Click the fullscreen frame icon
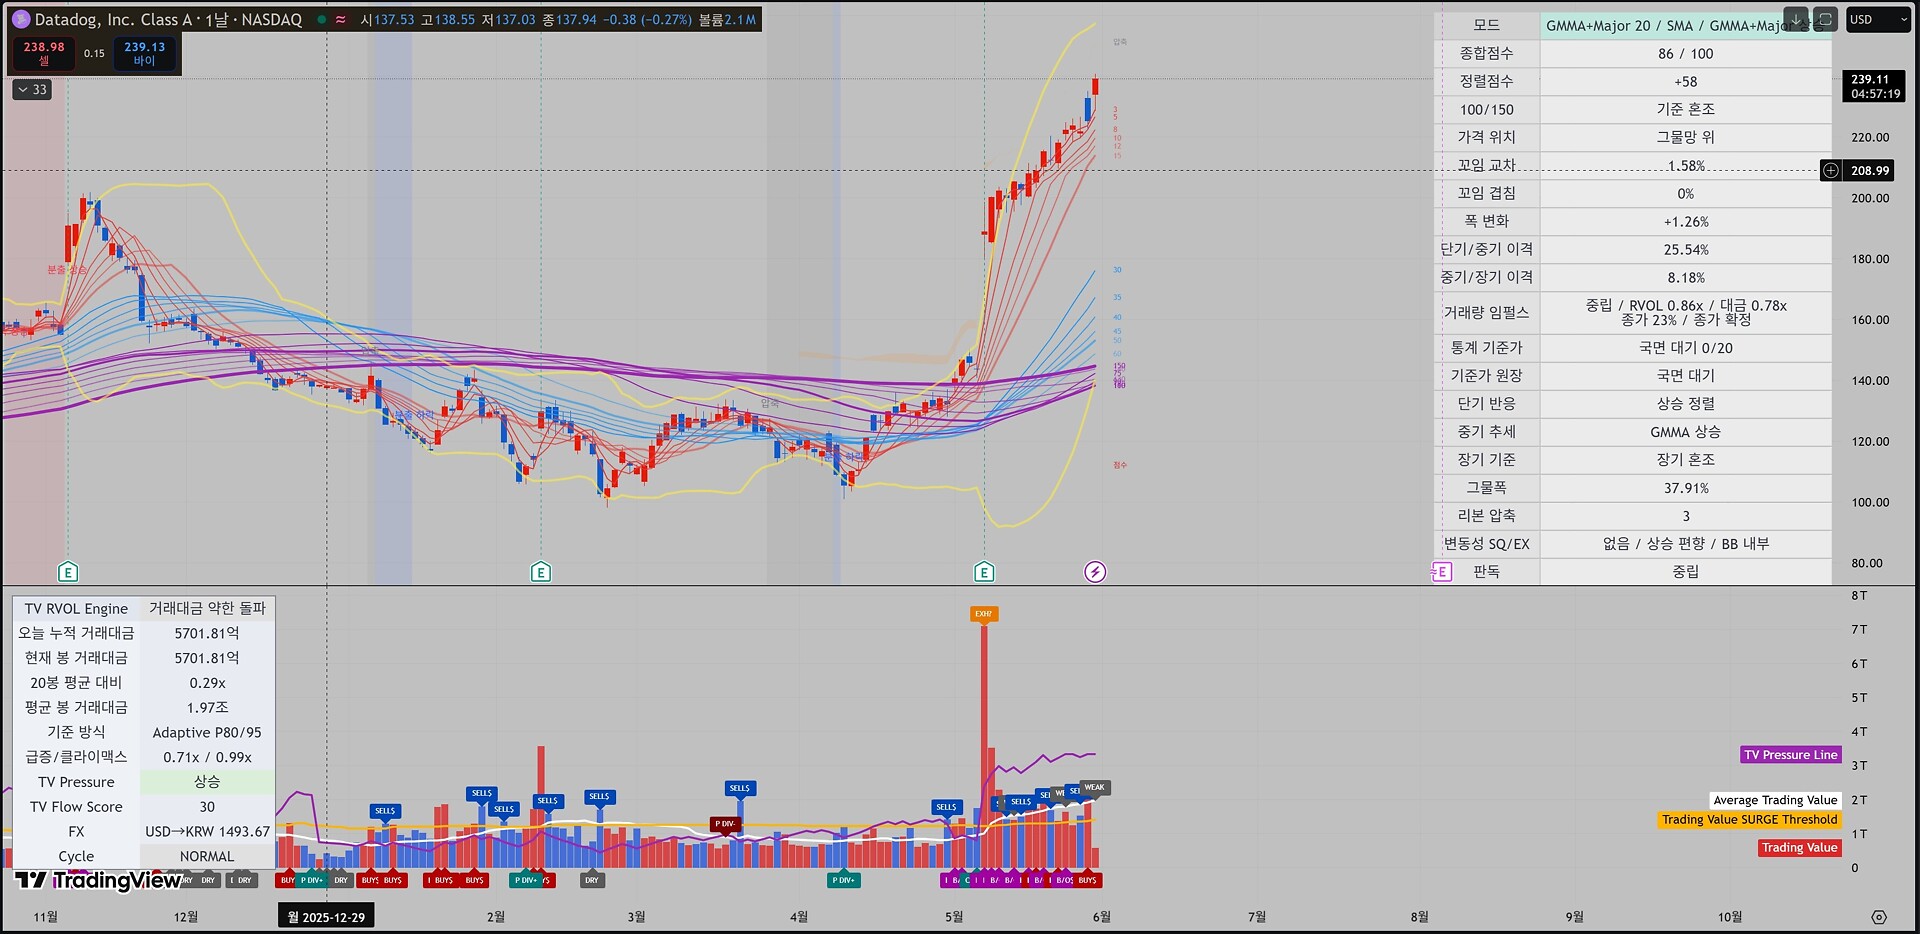The image size is (1920, 934). click(1825, 19)
